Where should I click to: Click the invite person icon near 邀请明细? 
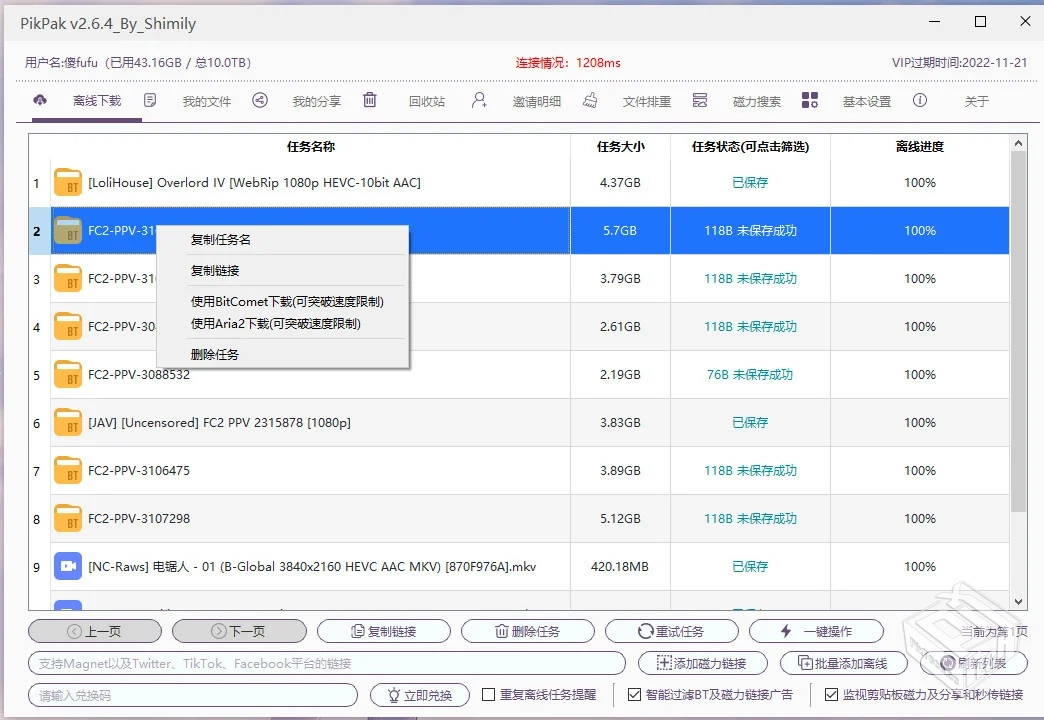point(479,100)
